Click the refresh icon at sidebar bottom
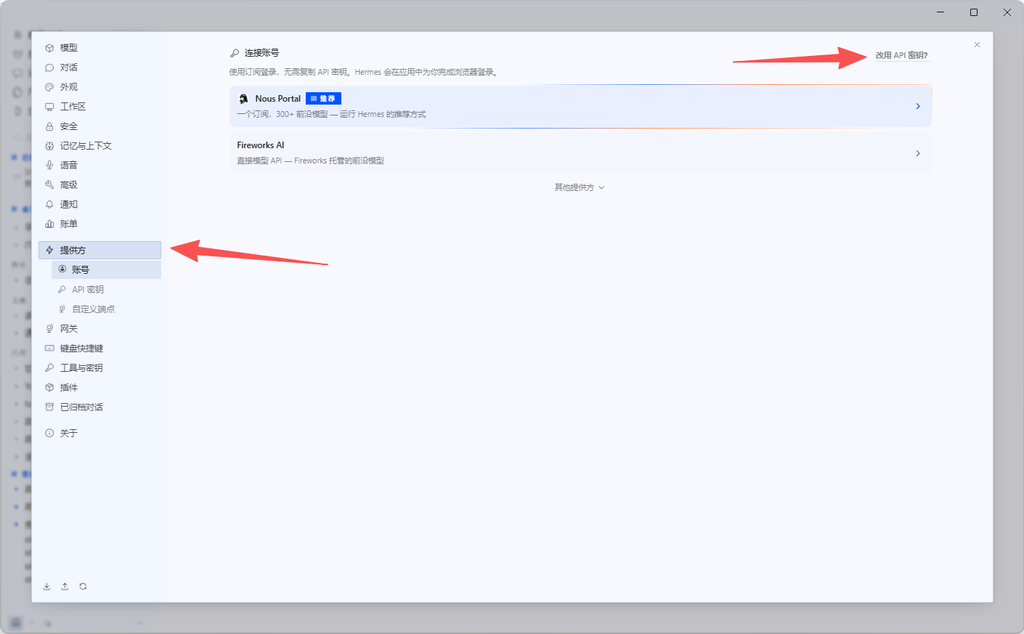Image resolution: width=1024 pixels, height=634 pixels. 83,586
